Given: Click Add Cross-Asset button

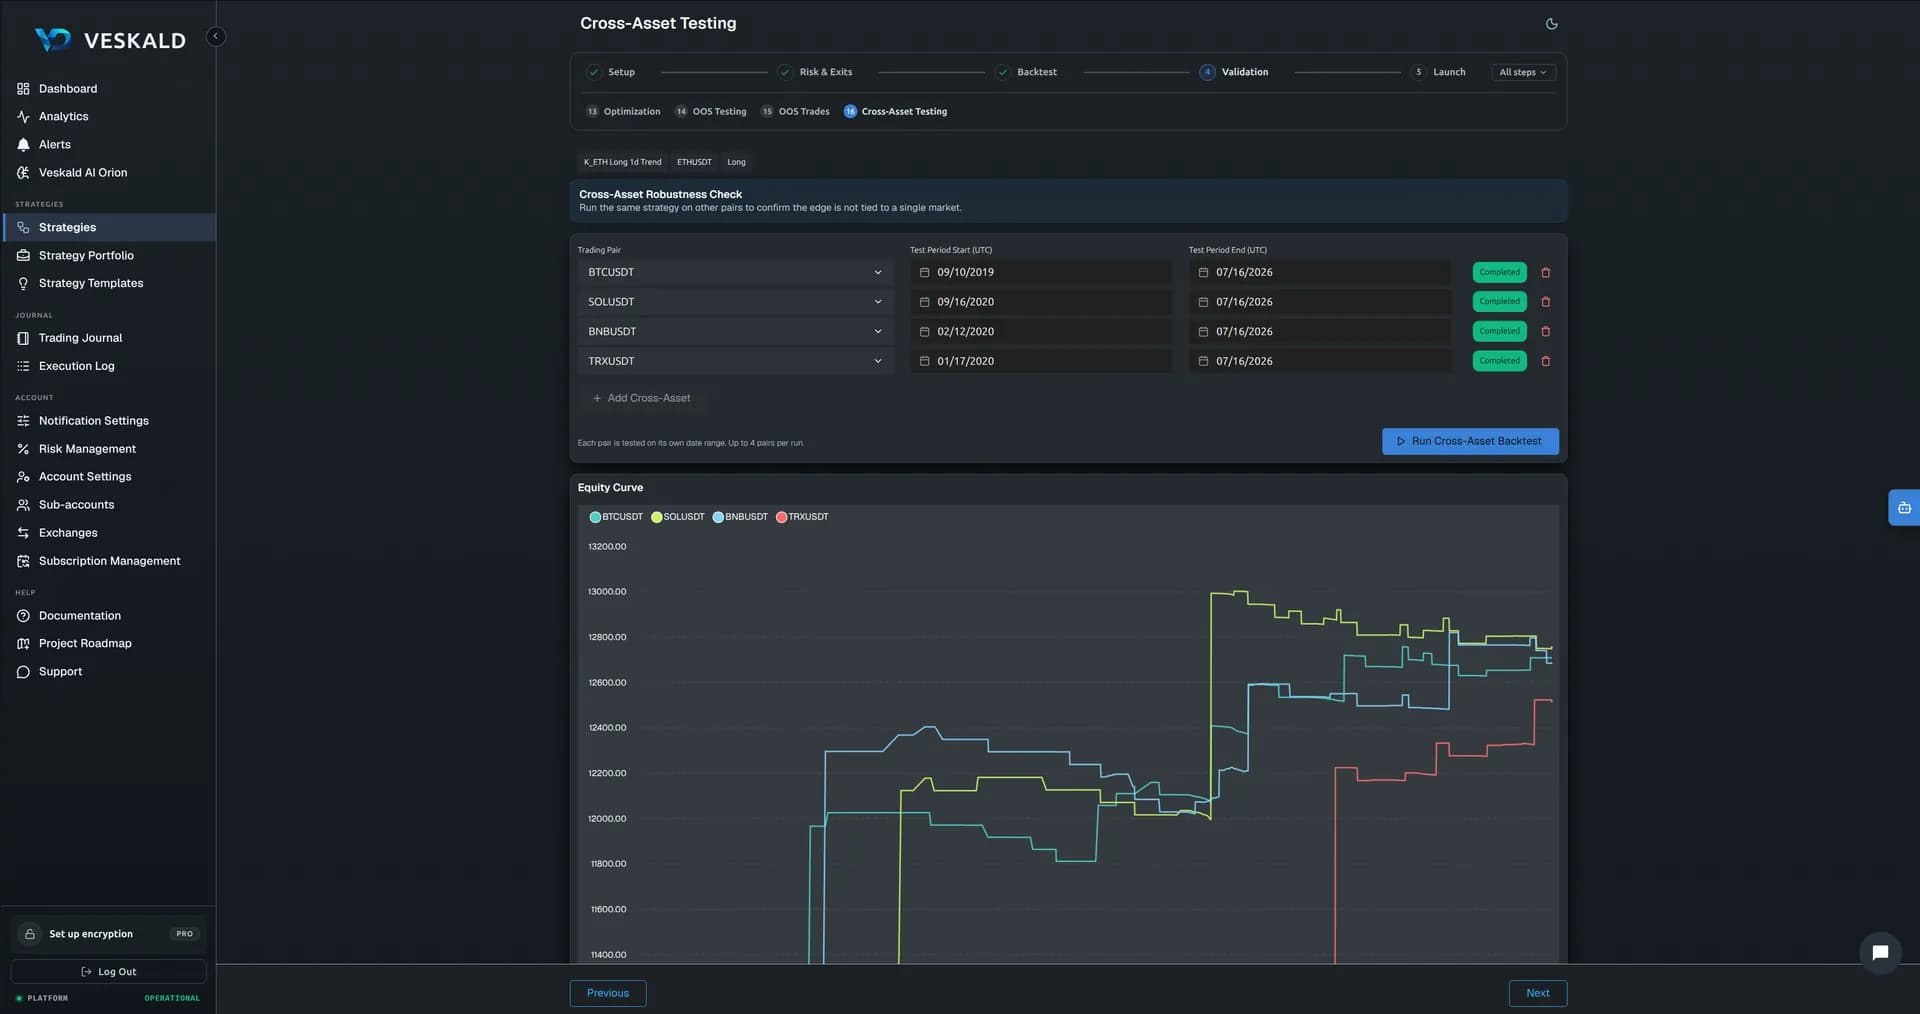Looking at the screenshot, I should [x=641, y=398].
